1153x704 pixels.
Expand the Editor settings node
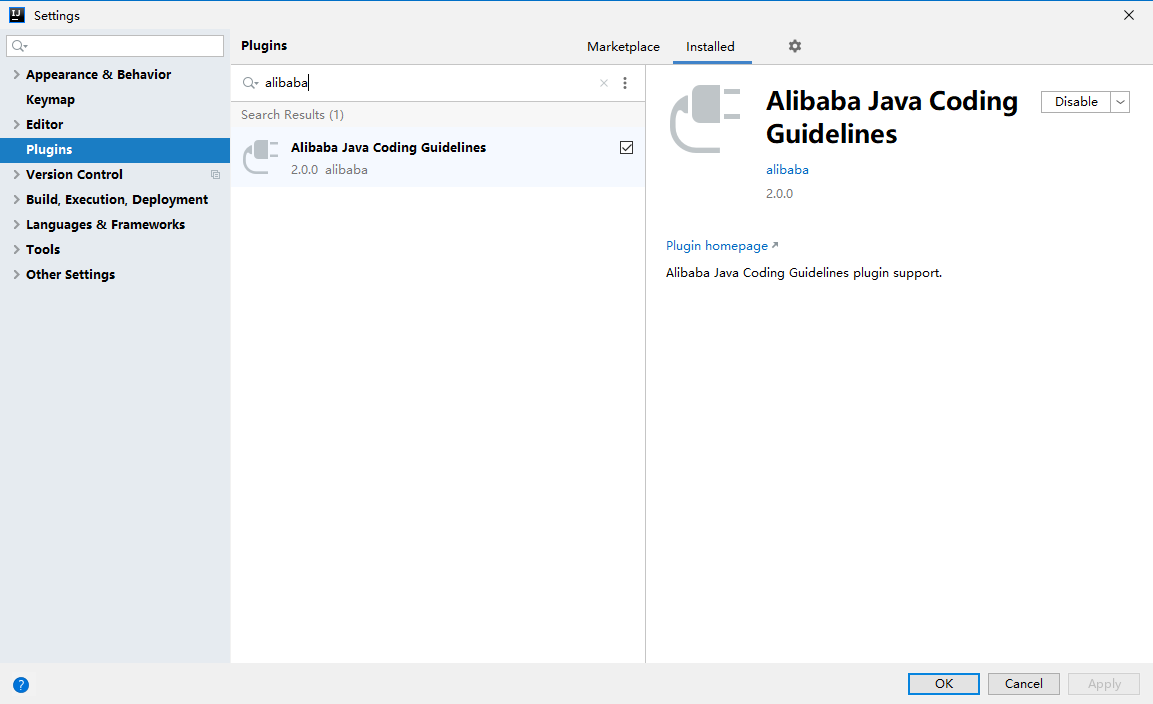16,124
